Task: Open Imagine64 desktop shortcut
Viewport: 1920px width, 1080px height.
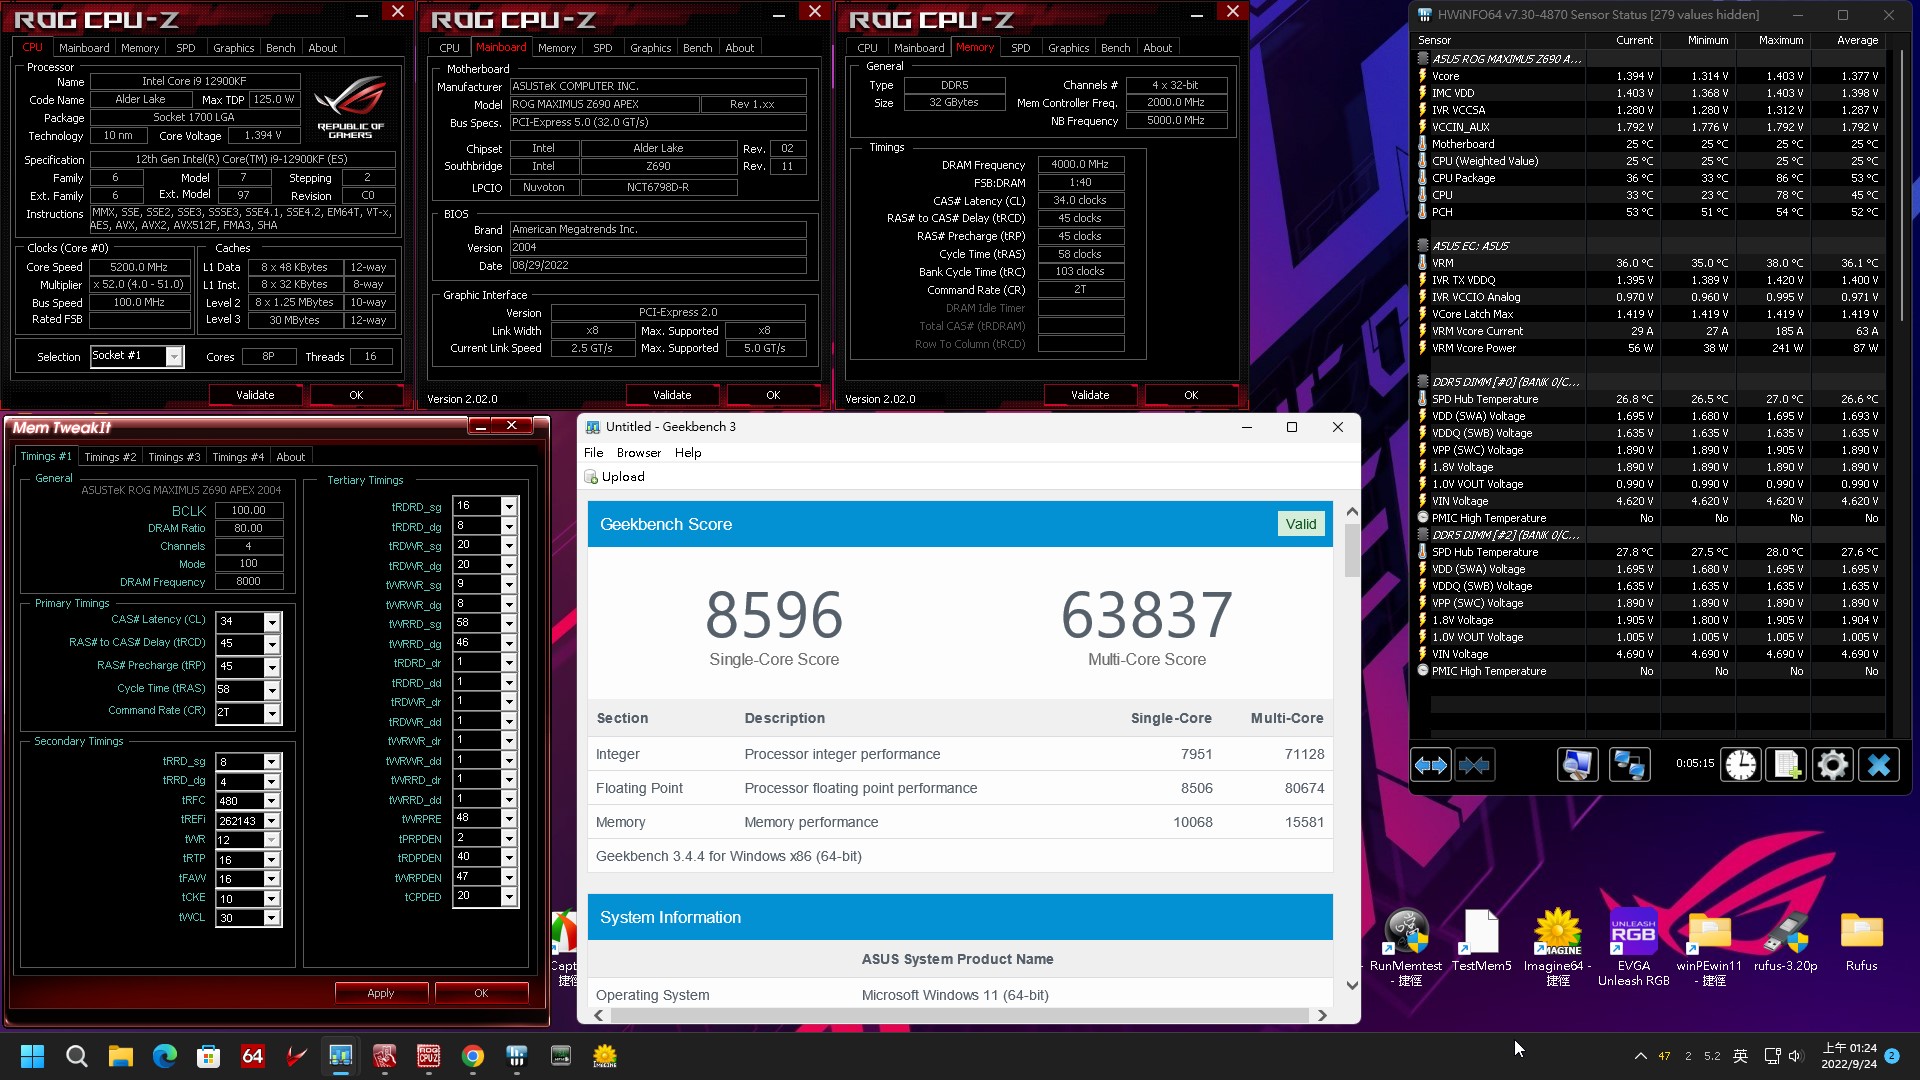Action: point(1558,947)
